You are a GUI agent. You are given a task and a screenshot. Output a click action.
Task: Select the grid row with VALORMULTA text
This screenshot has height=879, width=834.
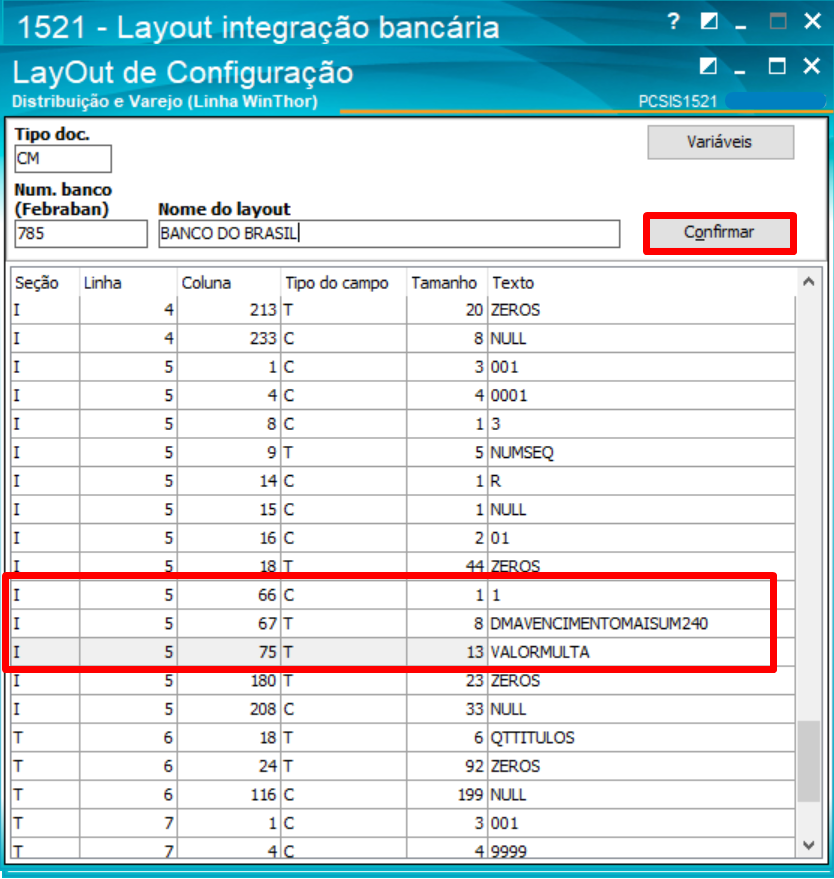pyautogui.click(x=400, y=652)
